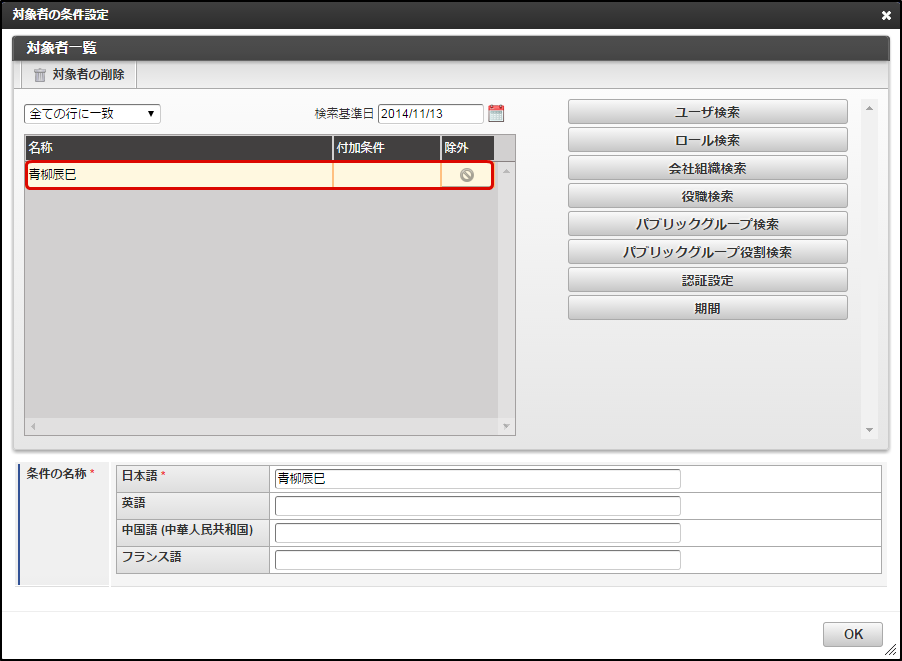Viewport: 902px width, 661px height.
Task: Focus the フランス語 name input field
Action: click(x=477, y=560)
